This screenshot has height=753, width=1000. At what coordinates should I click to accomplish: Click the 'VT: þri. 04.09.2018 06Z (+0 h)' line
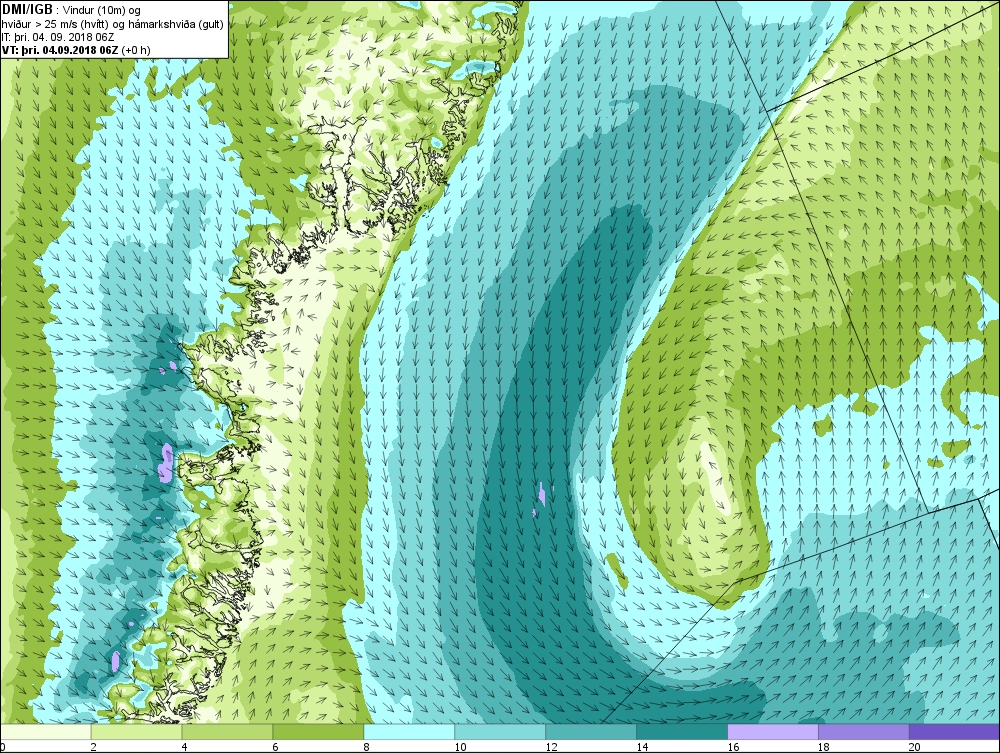[76, 50]
